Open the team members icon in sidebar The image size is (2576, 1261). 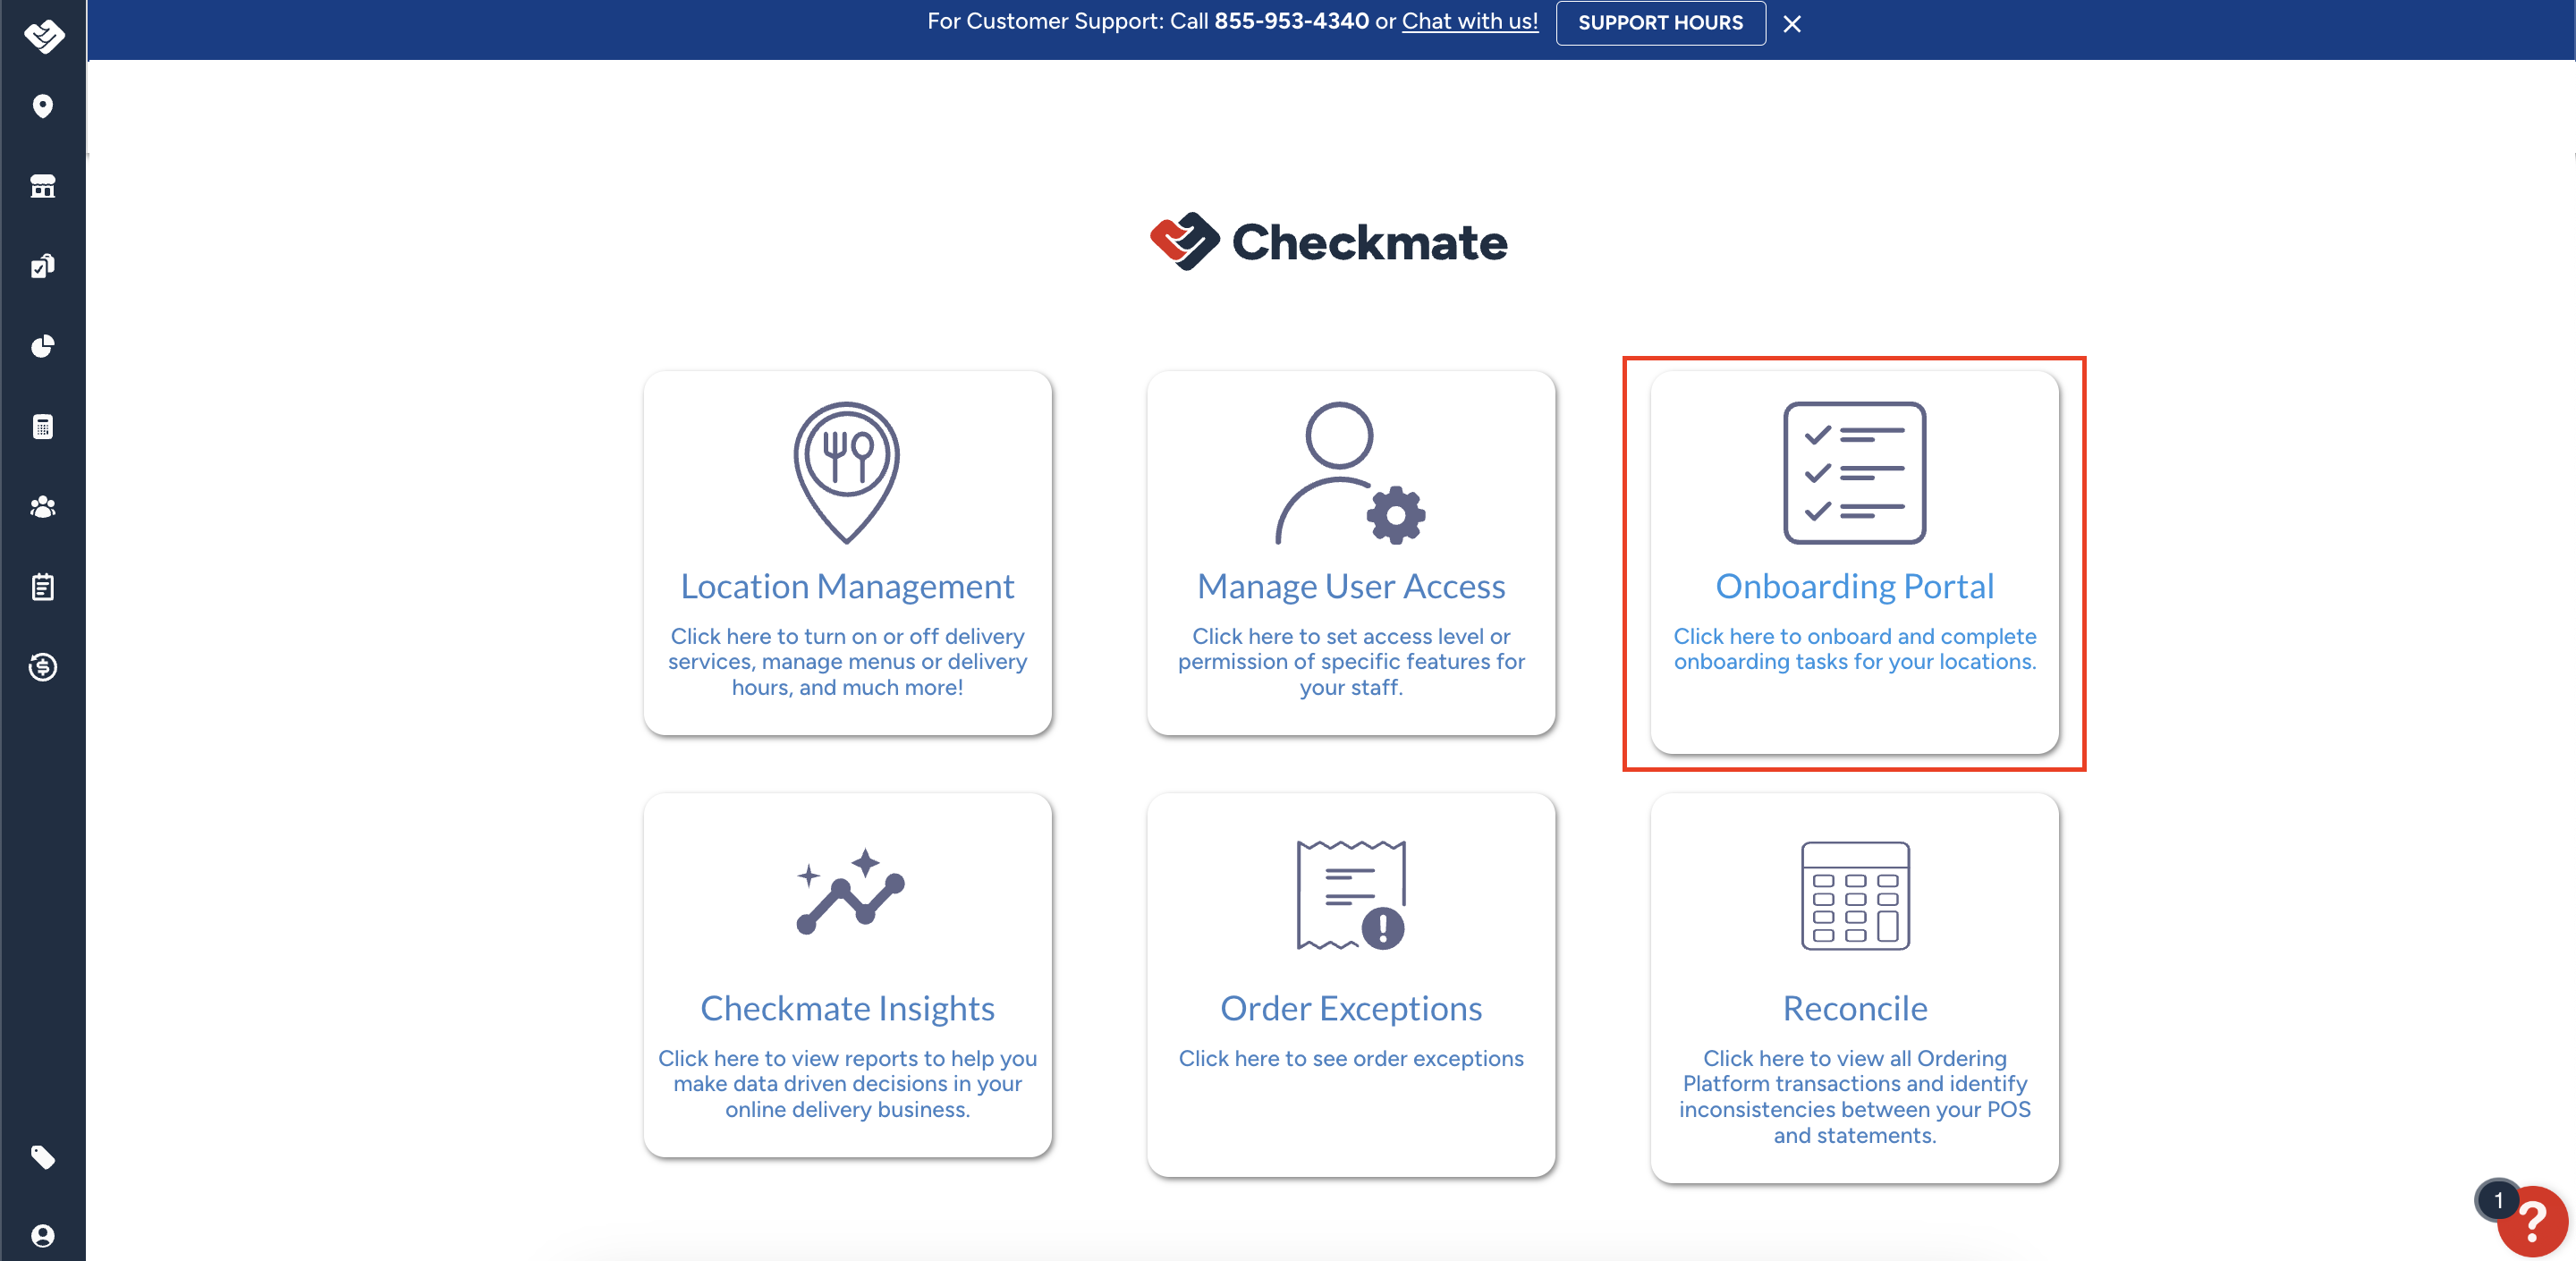point(42,507)
